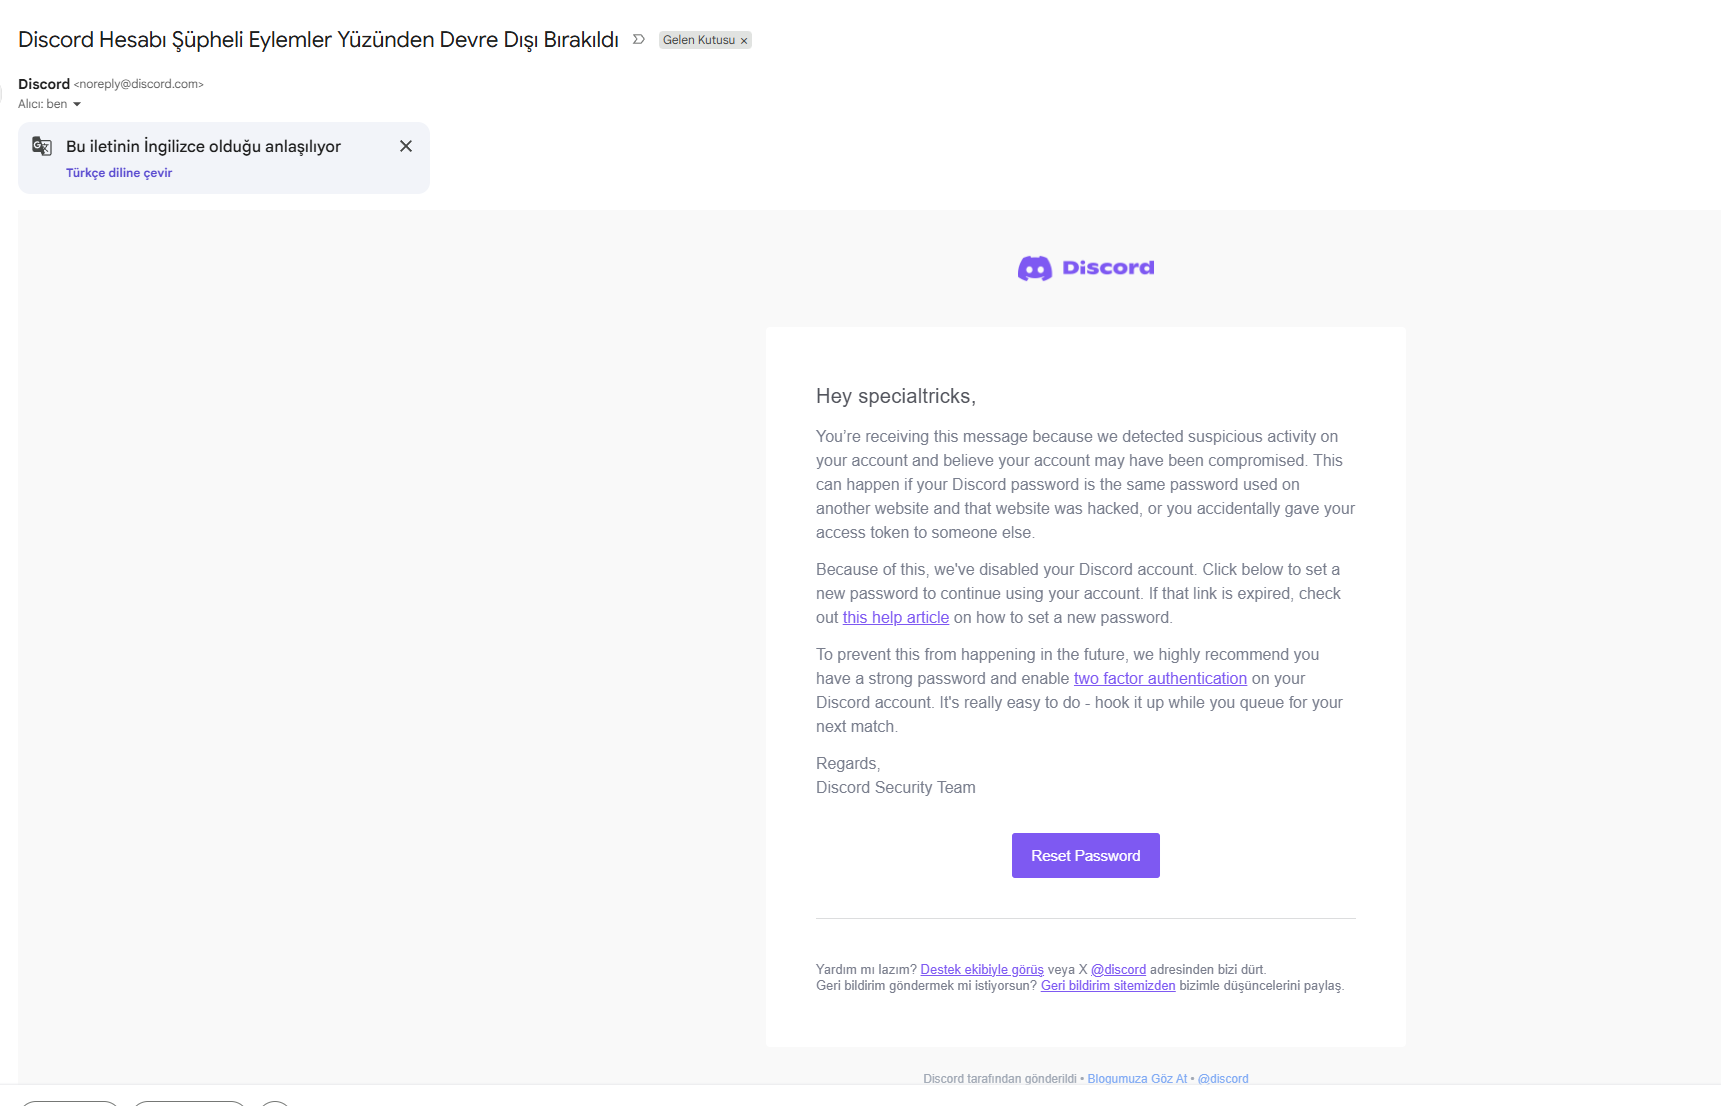
Task: Expand the recipient details arrow
Action: coord(77,104)
